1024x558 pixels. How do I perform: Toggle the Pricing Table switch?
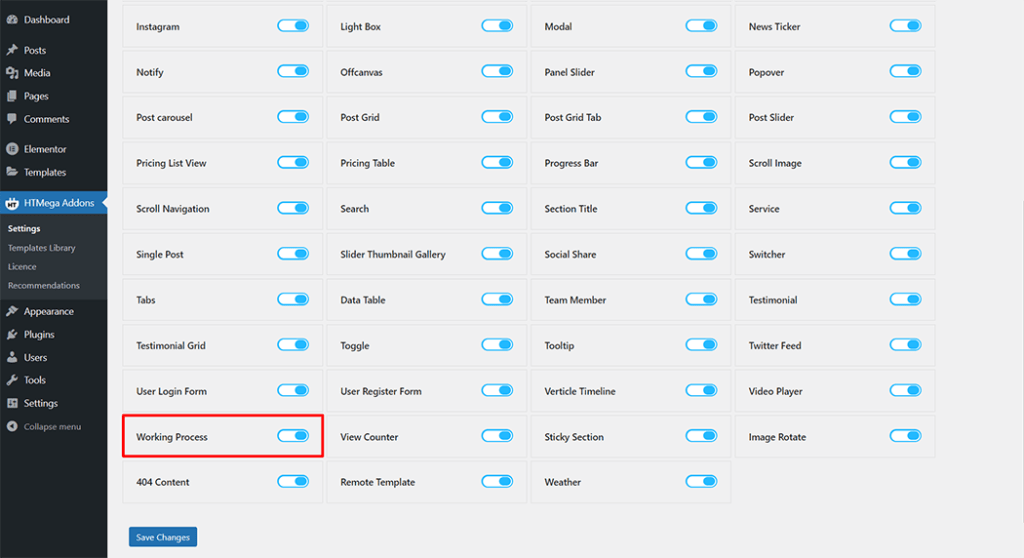coord(497,163)
